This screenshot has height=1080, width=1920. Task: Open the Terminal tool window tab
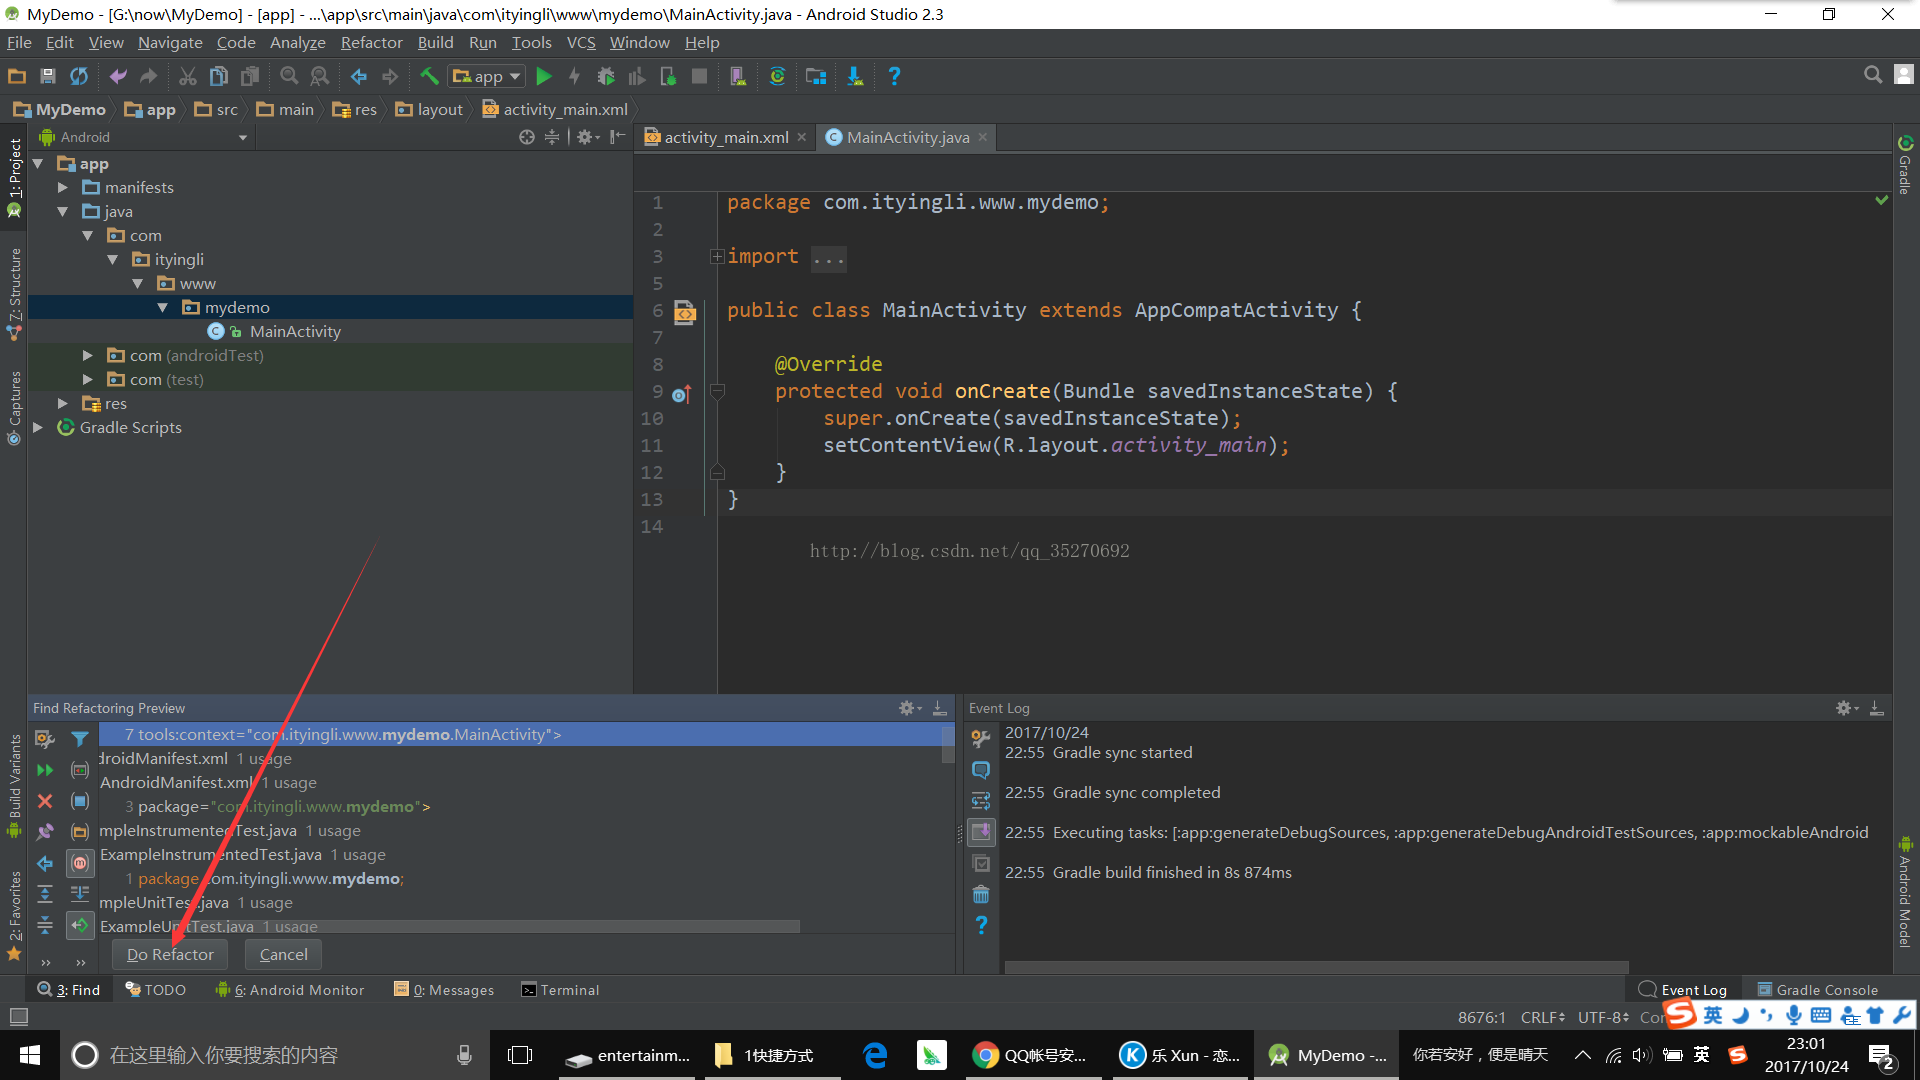point(560,990)
